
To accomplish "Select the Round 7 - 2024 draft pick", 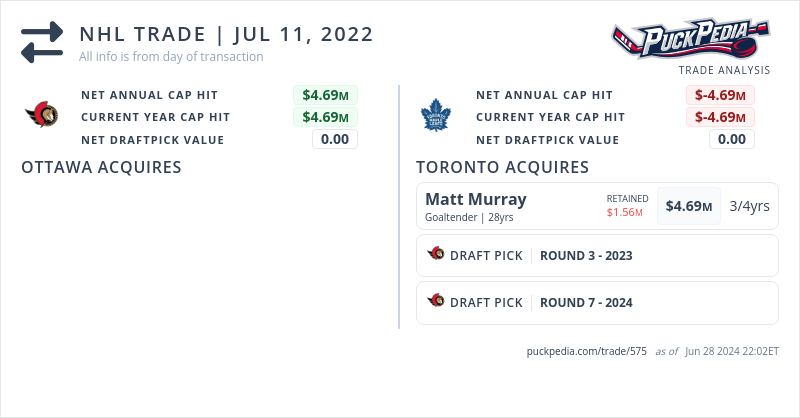I will click(586, 301).
